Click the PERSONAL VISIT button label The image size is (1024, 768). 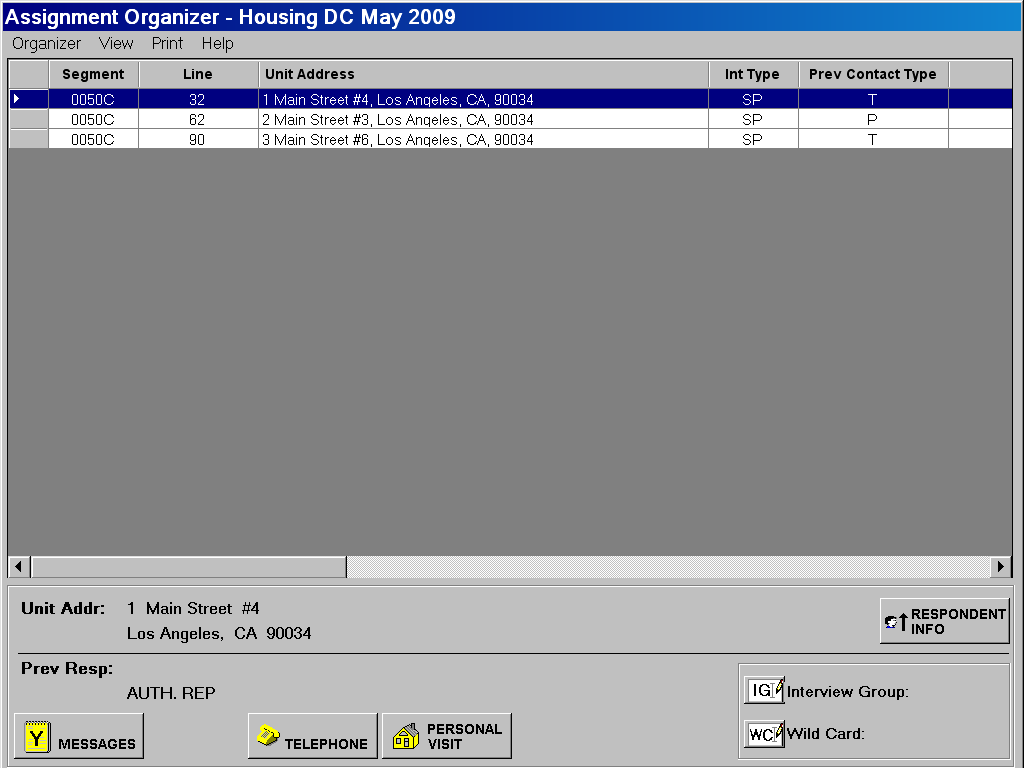pyautogui.click(x=464, y=737)
